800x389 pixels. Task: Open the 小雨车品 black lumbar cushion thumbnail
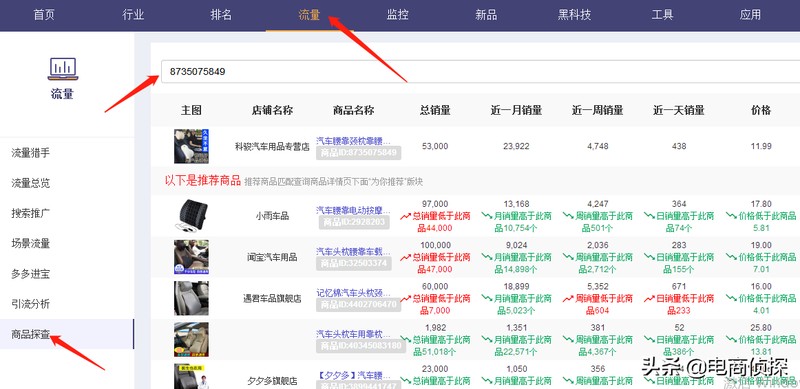(x=191, y=215)
